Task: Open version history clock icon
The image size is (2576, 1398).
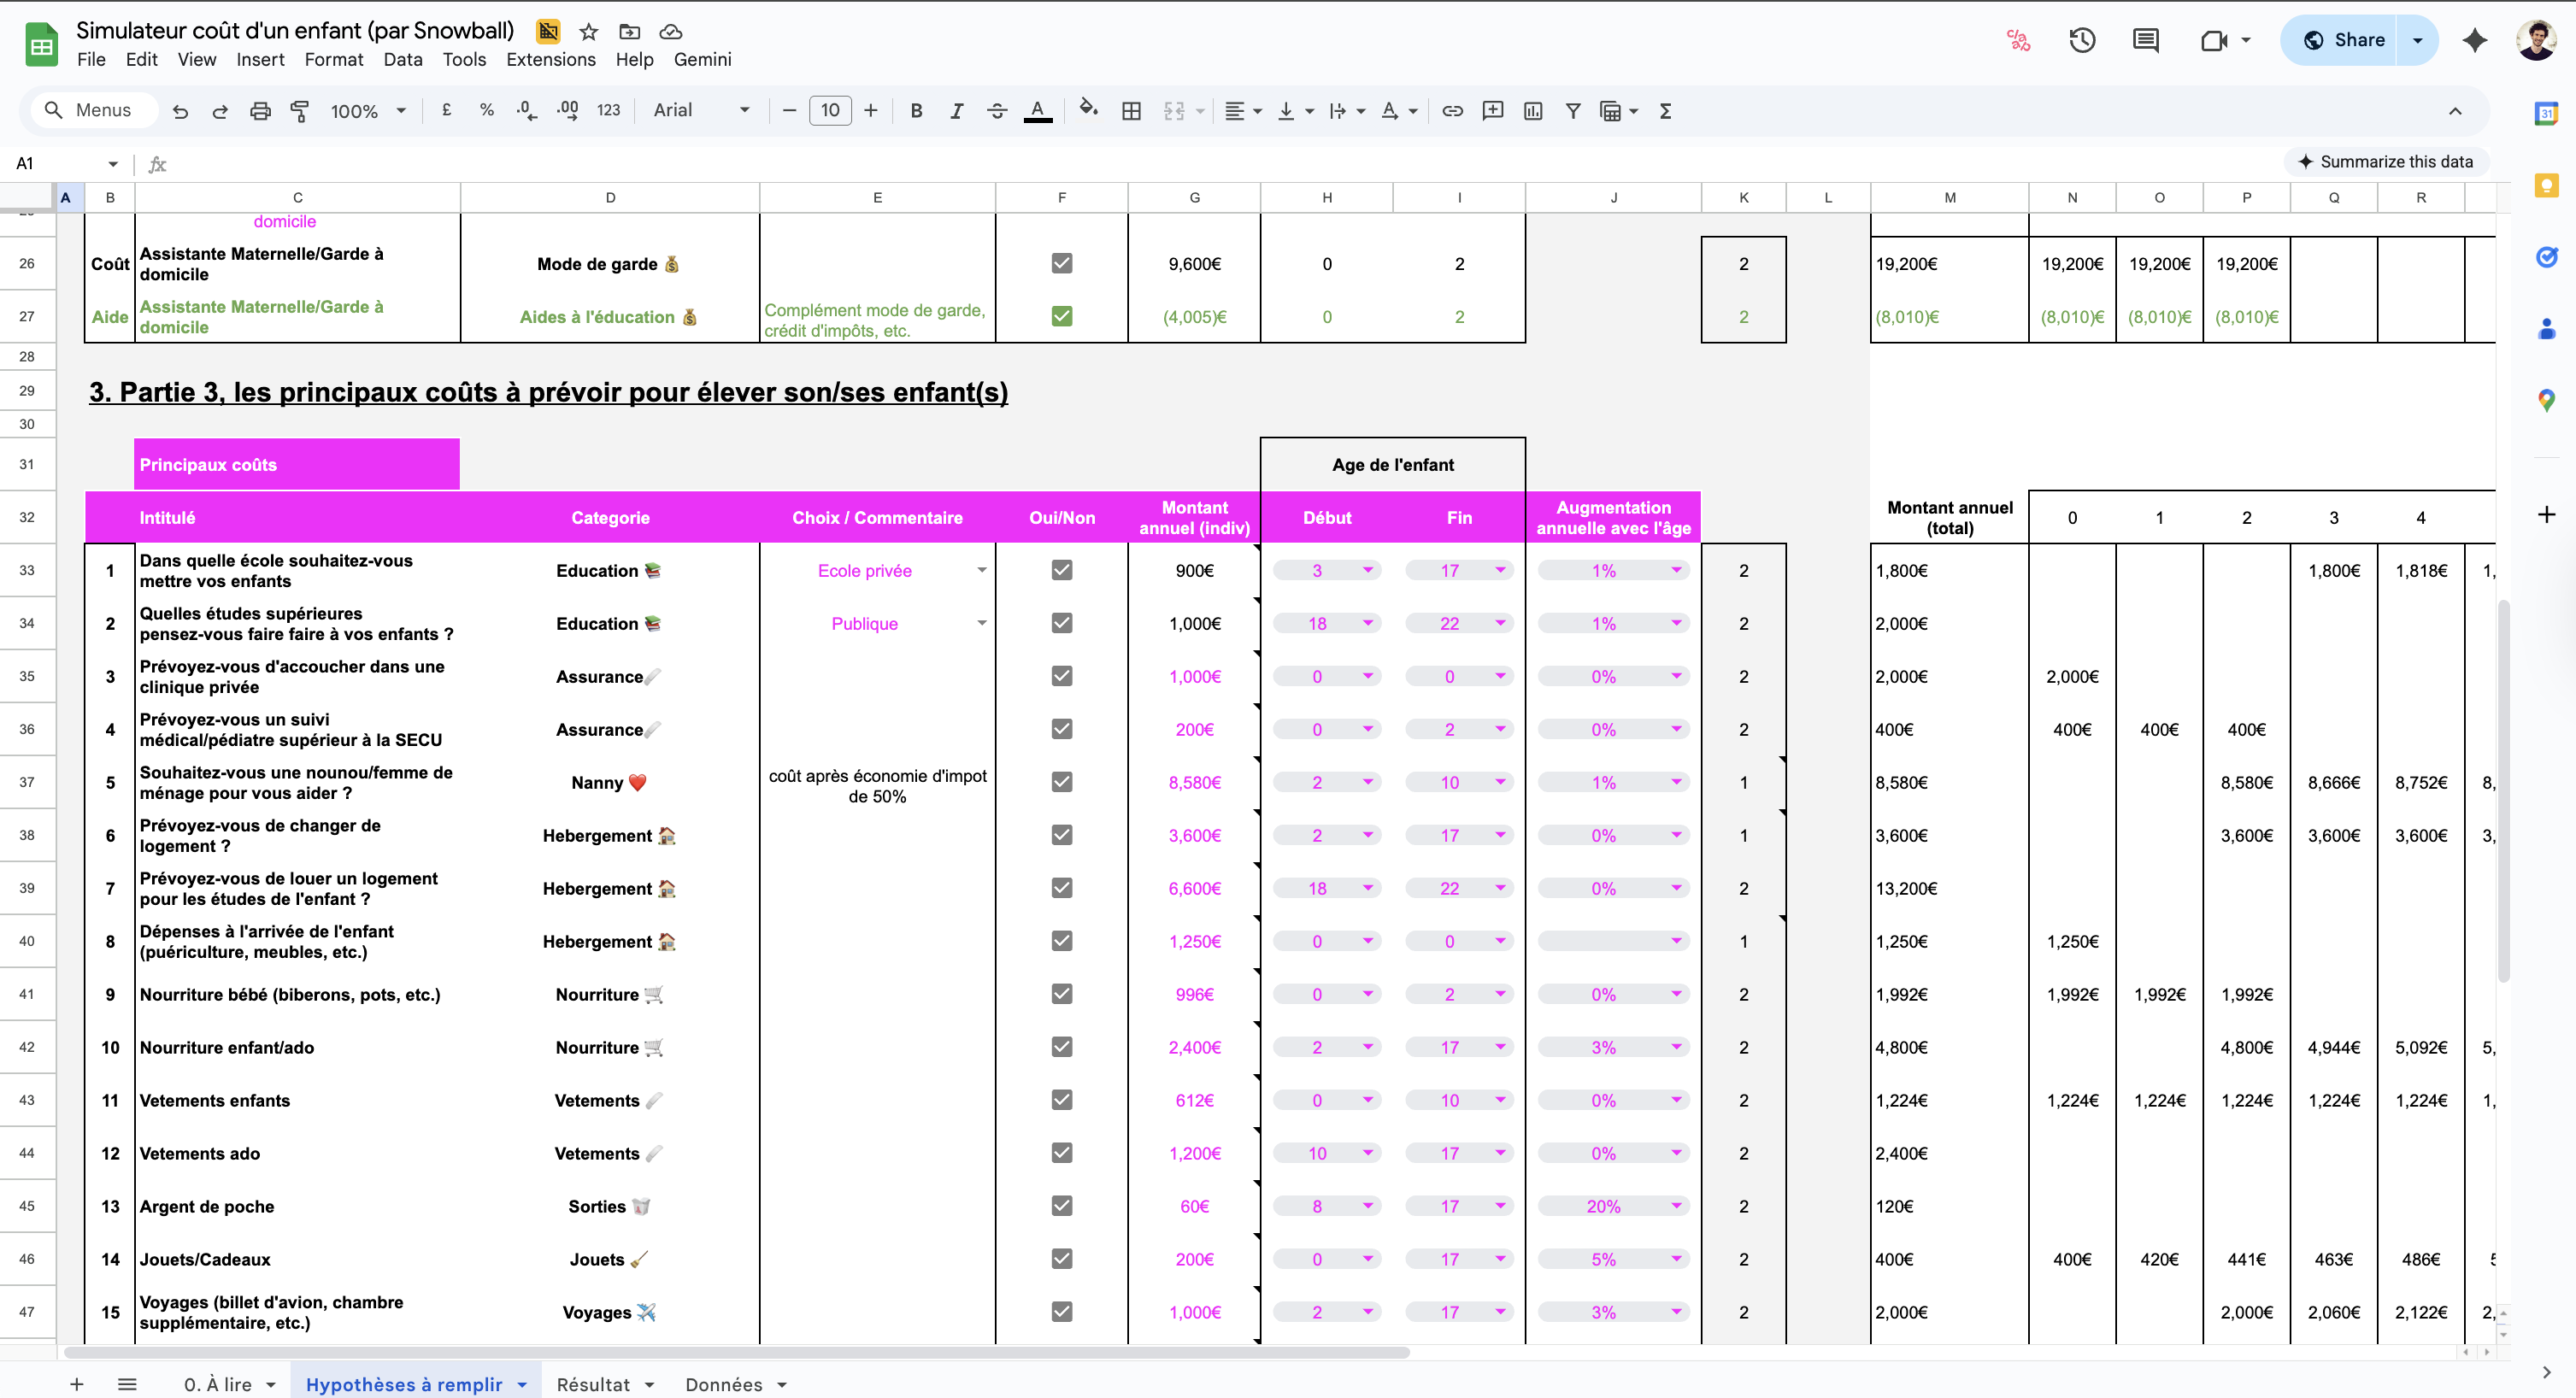Action: [x=2082, y=40]
